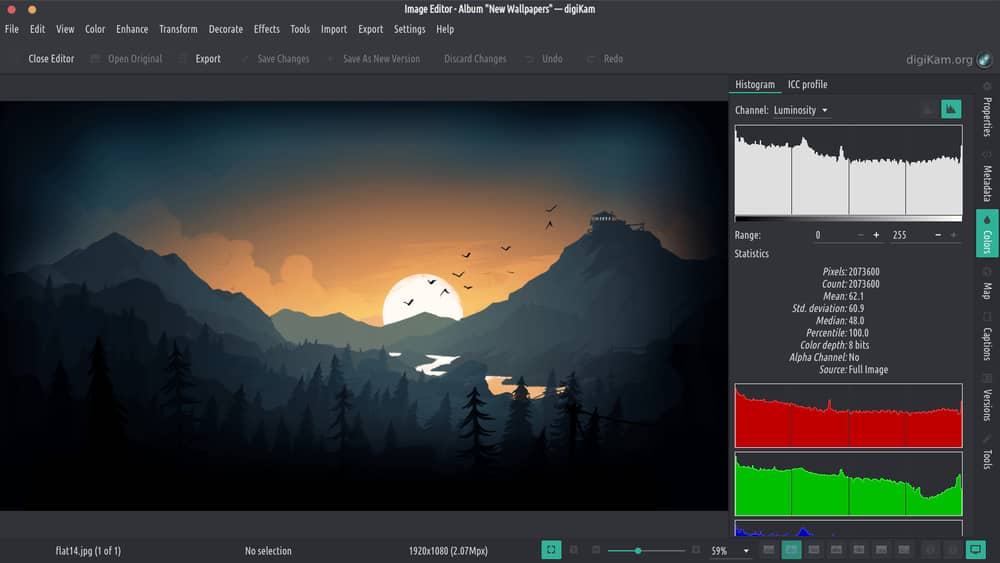The width and height of the screenshot is (1000, 563).
Task: Click the Color depth: 8 bits statistic
Action: pyautogui.click(x=834, y=345)
